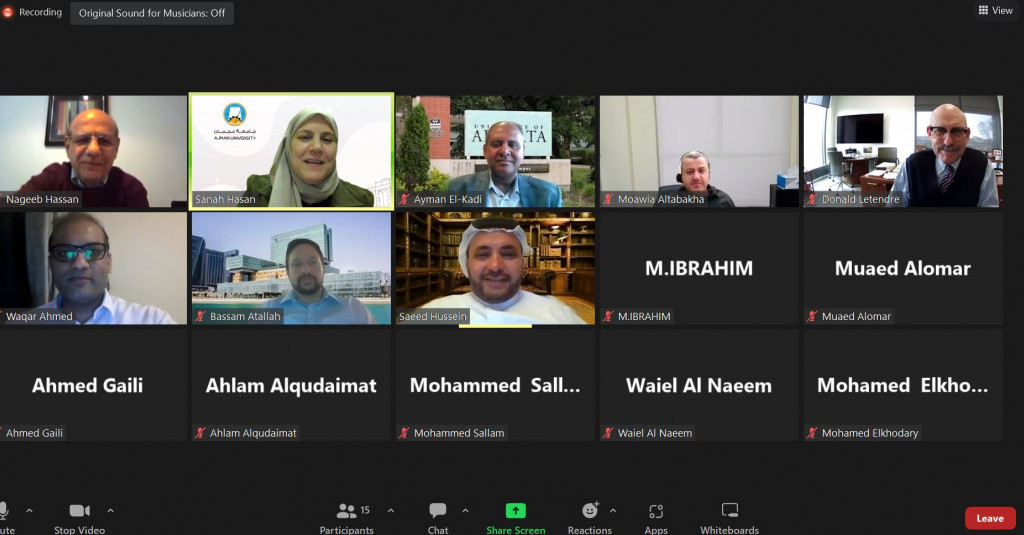Click the View grid icon

984,10
